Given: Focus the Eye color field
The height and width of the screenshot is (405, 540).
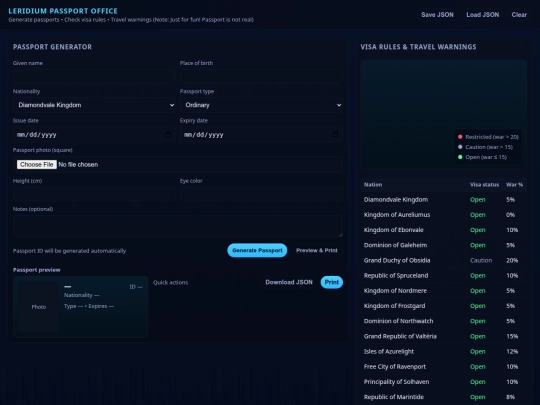Looking at the screenshot, I should pos(261,194).
